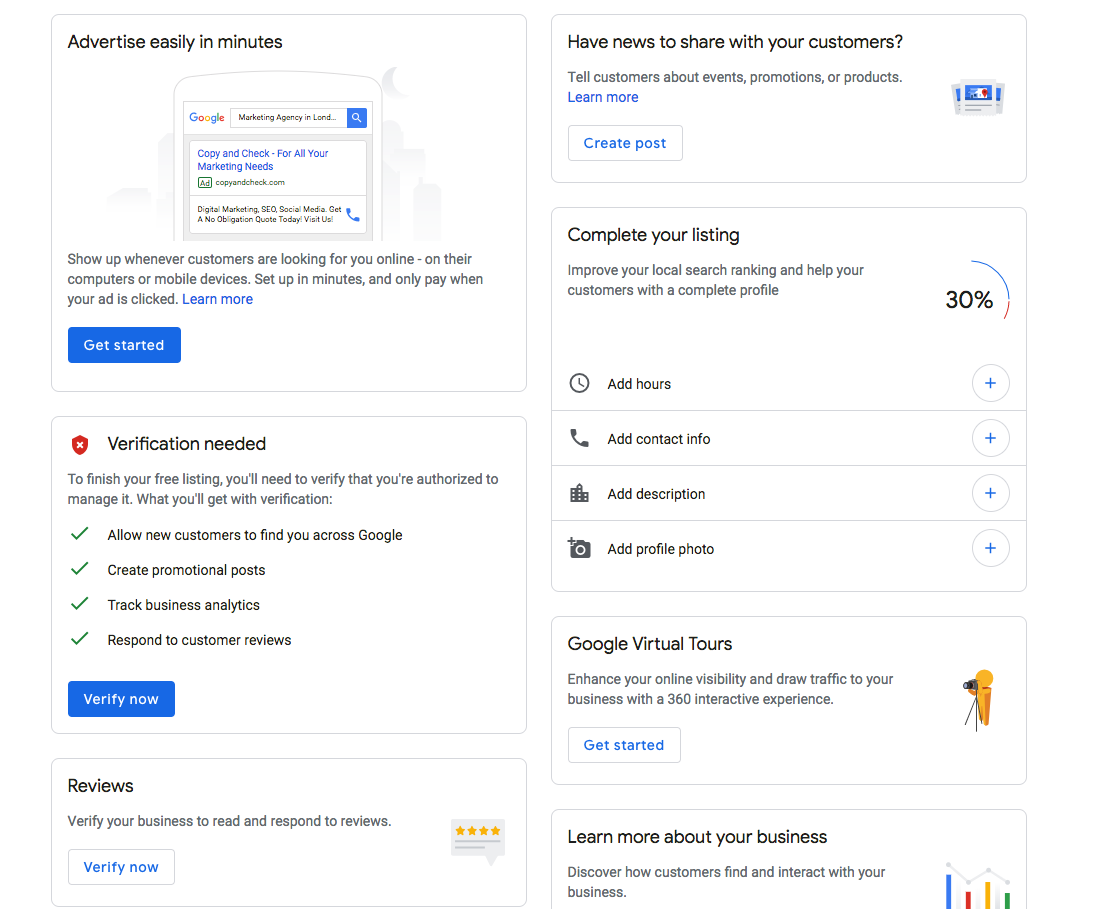This screenshot has height=909, width=1109.
Task: Click the 30% listing completion progress ring
Action: click(x=978, y=291)
